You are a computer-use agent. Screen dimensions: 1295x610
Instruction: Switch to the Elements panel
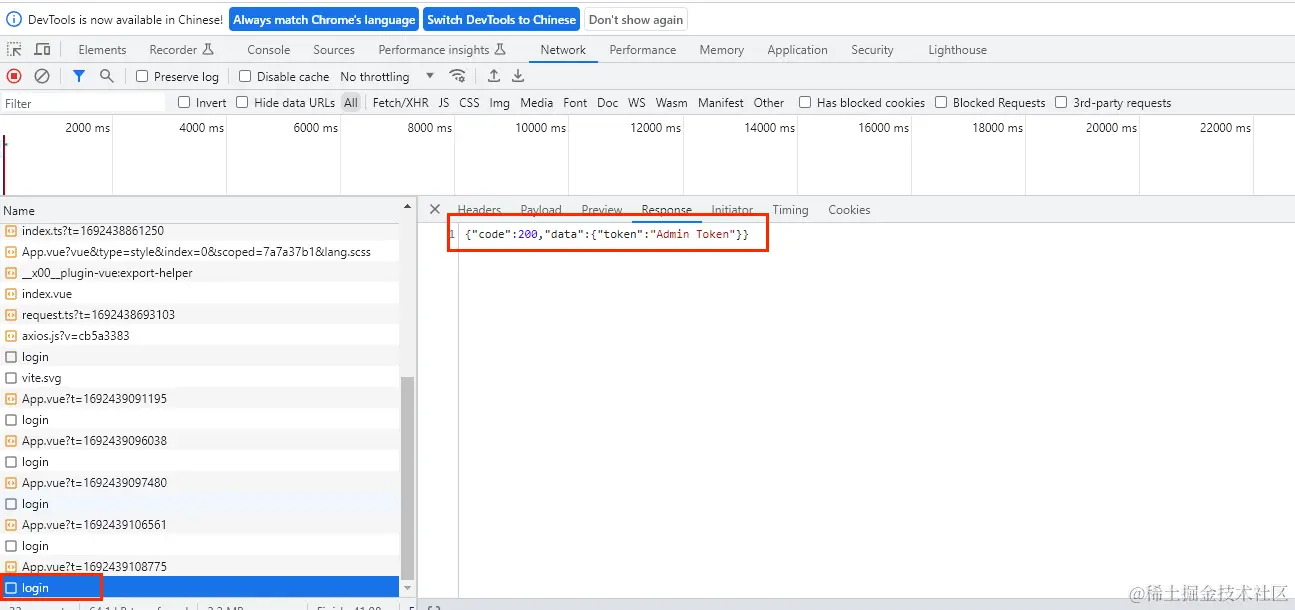pyautogui.click(x=102, y=50)
